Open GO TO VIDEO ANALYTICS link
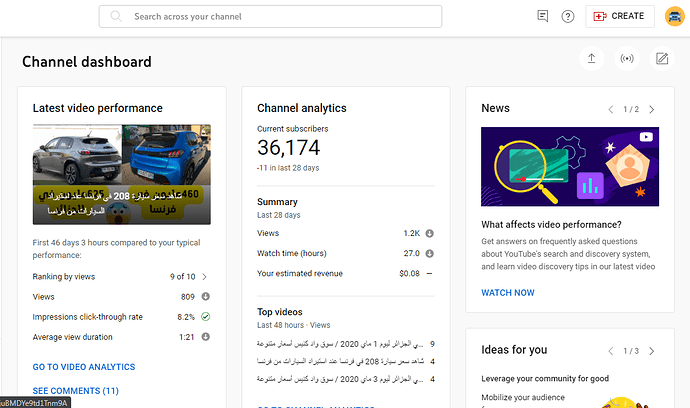Screen dimensions: 690x408 [x=84, y=367]
